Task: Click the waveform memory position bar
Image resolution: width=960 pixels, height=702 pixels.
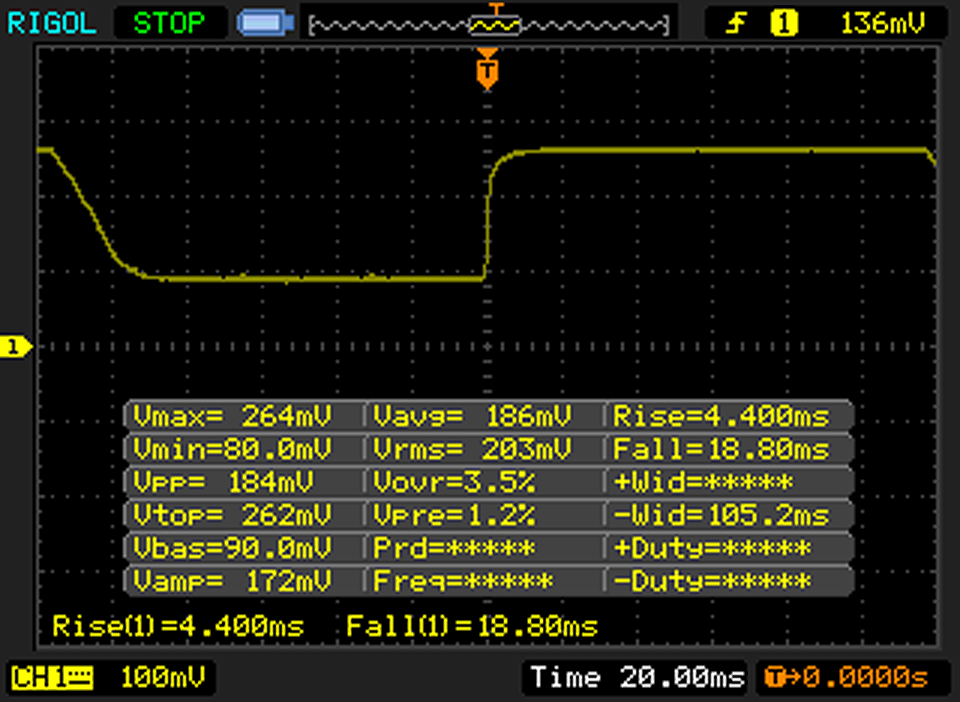Action: [489, 23]
